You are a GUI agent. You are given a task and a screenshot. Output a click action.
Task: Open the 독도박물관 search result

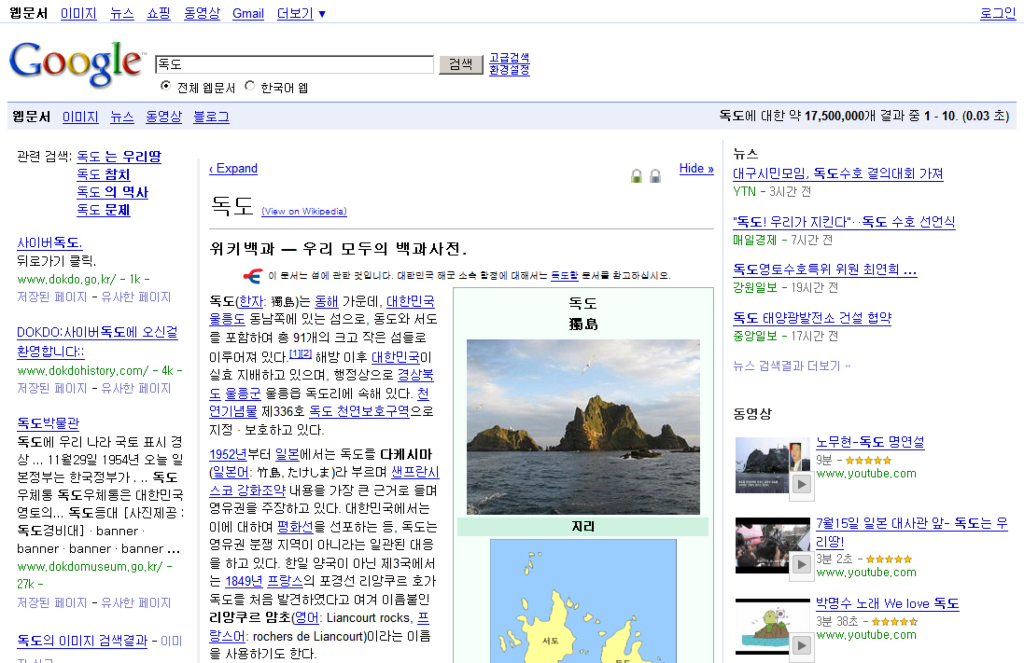click(x=48, y=423)
